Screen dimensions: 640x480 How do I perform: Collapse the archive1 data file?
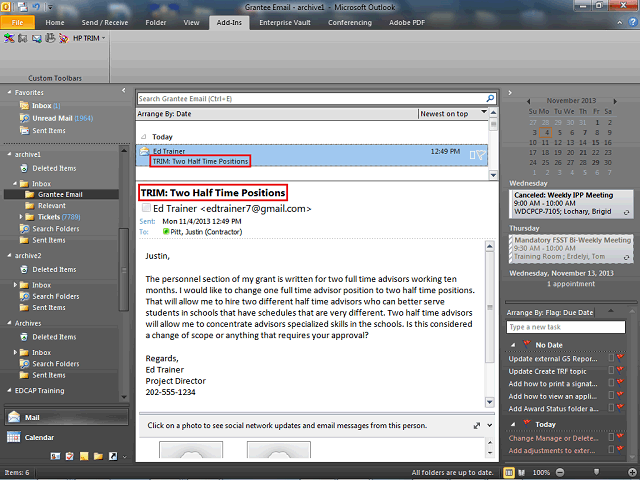coord(9,154)
